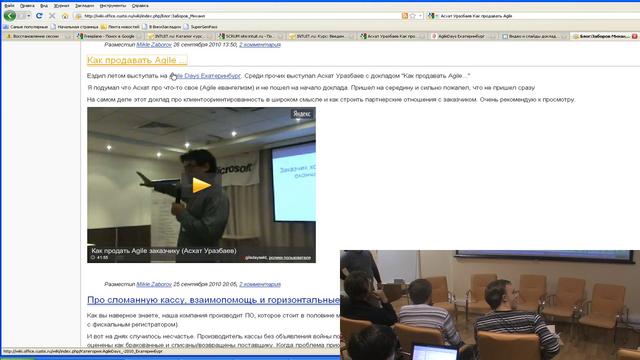Stop loading with the X icon
Screen dimensions: 640x360
52,16
